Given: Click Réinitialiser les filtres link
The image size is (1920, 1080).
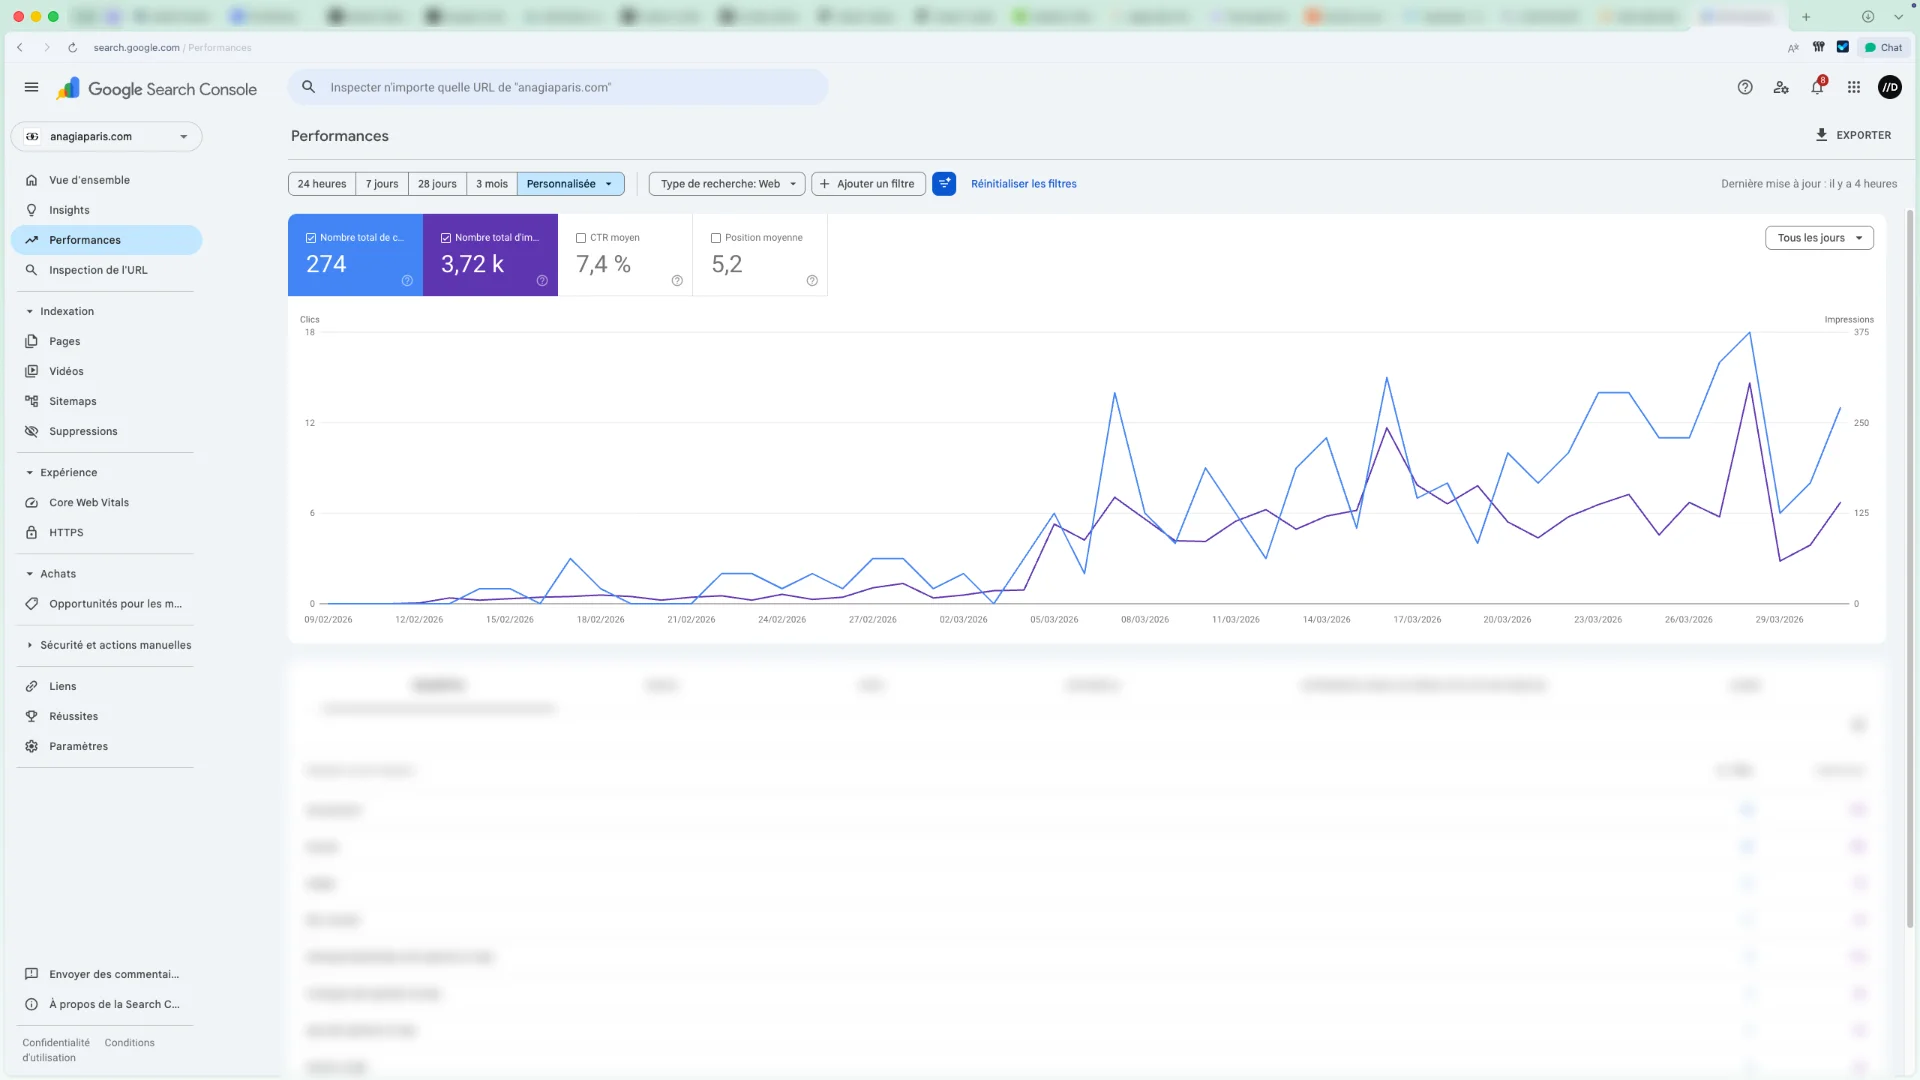Looking at the screenshot, I should [1023, 184].
